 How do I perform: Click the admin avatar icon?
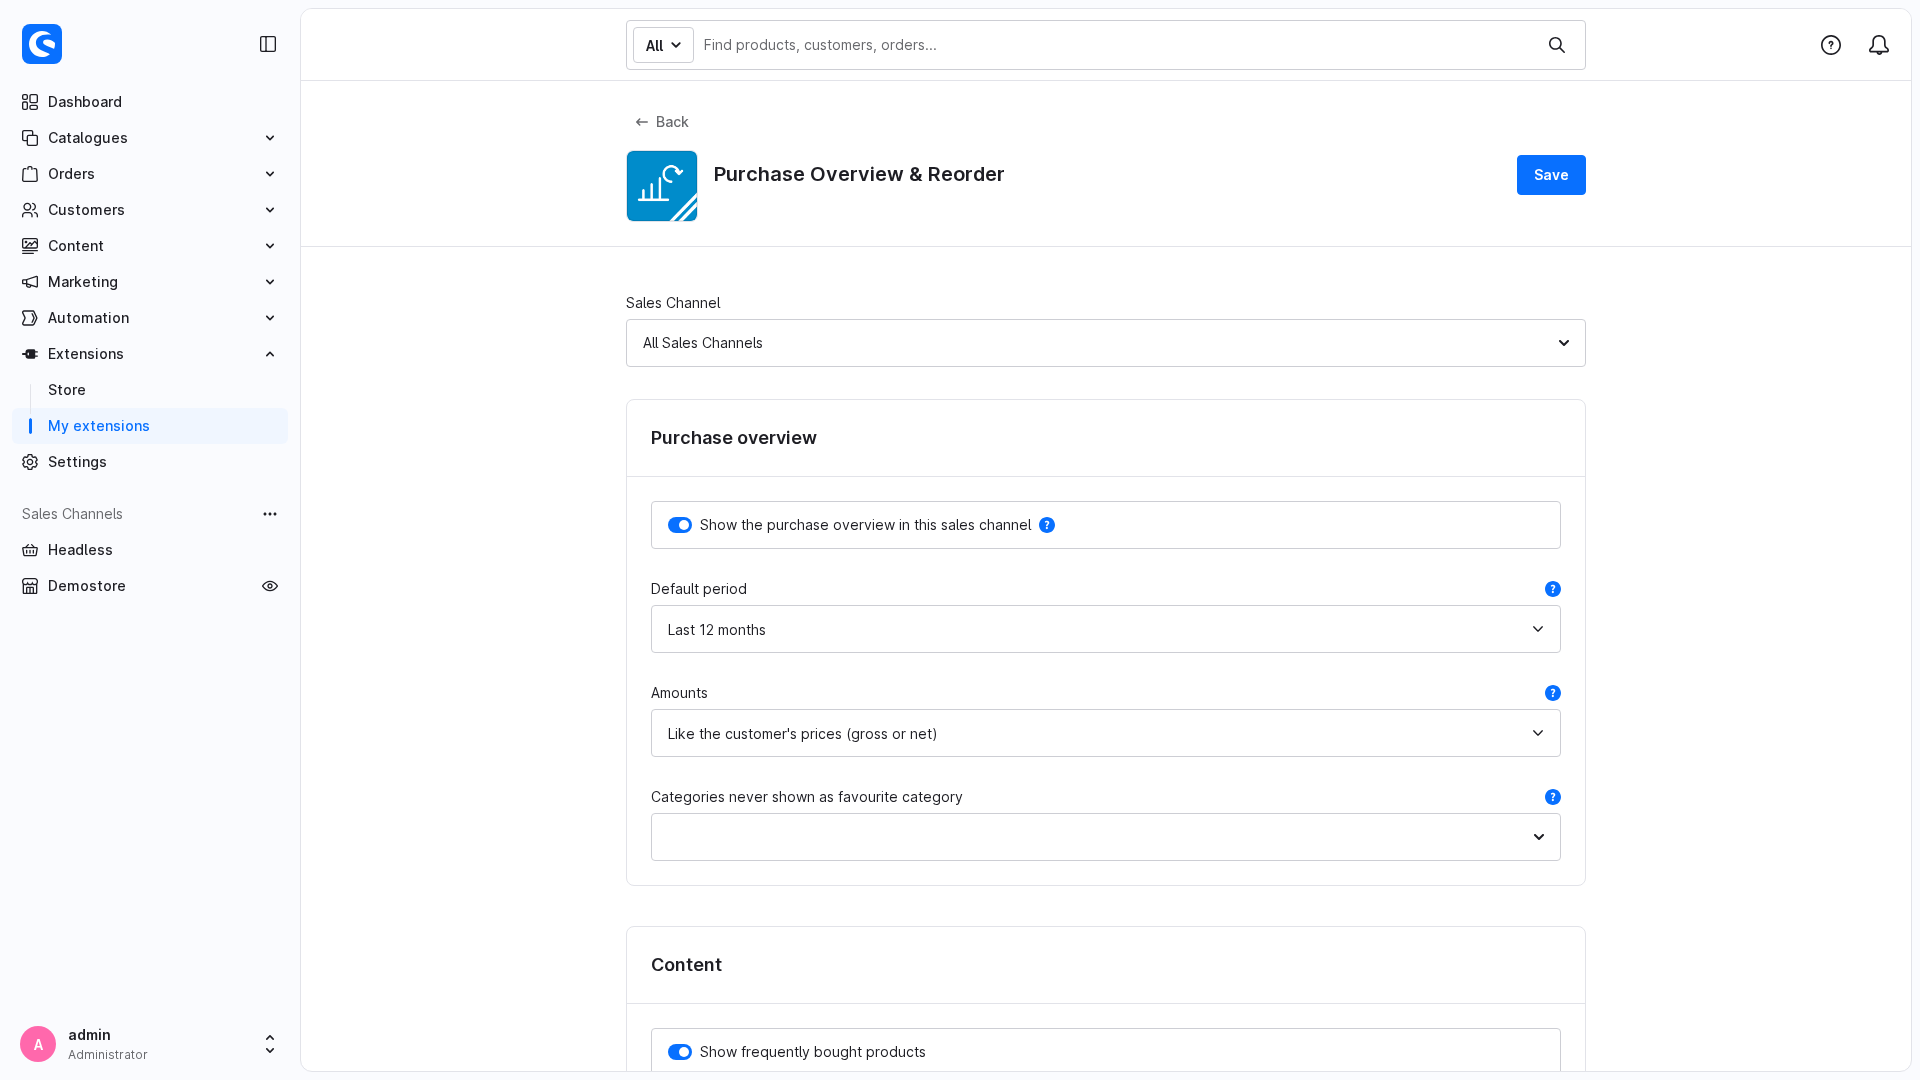coord(38,1044)
